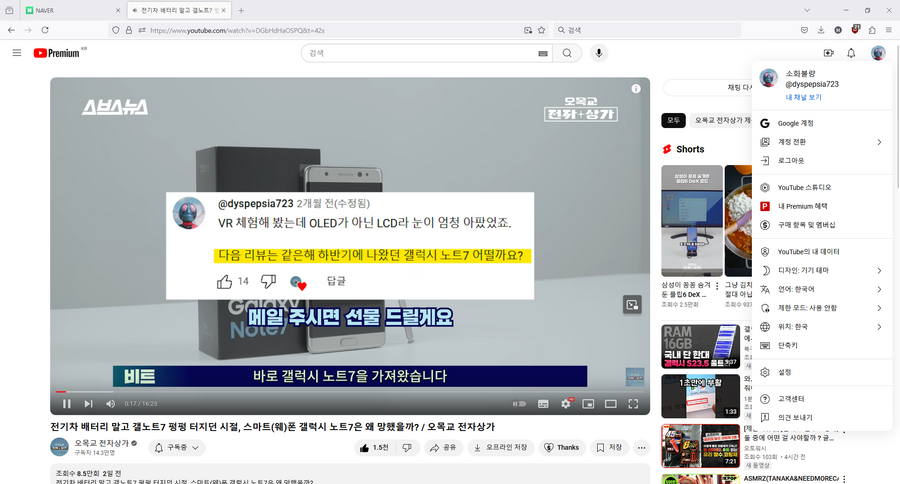Image resolution: width=900 pixels, height=484 pixels.
Task: Reload the page in browser toolbar
Action: tap(45, 30)
